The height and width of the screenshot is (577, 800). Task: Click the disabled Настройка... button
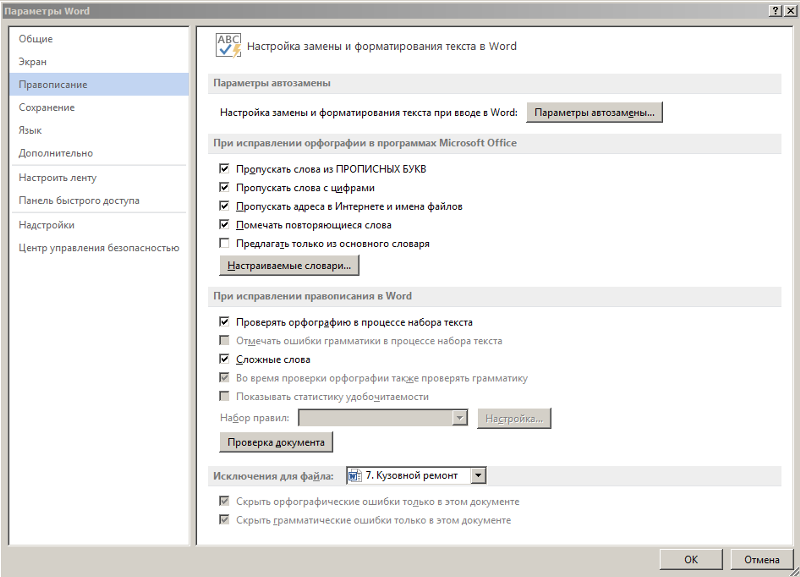(x=514, y=419)
